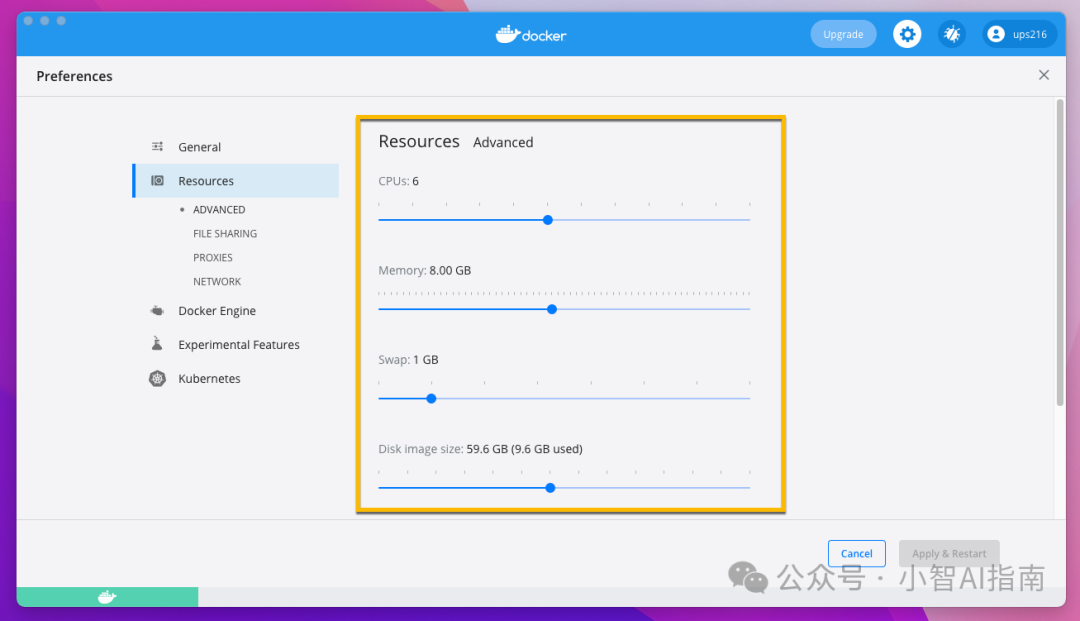Screen dimensions: 1080x621
Task: Click the Memory slider handle
Action: pos(552,309)
